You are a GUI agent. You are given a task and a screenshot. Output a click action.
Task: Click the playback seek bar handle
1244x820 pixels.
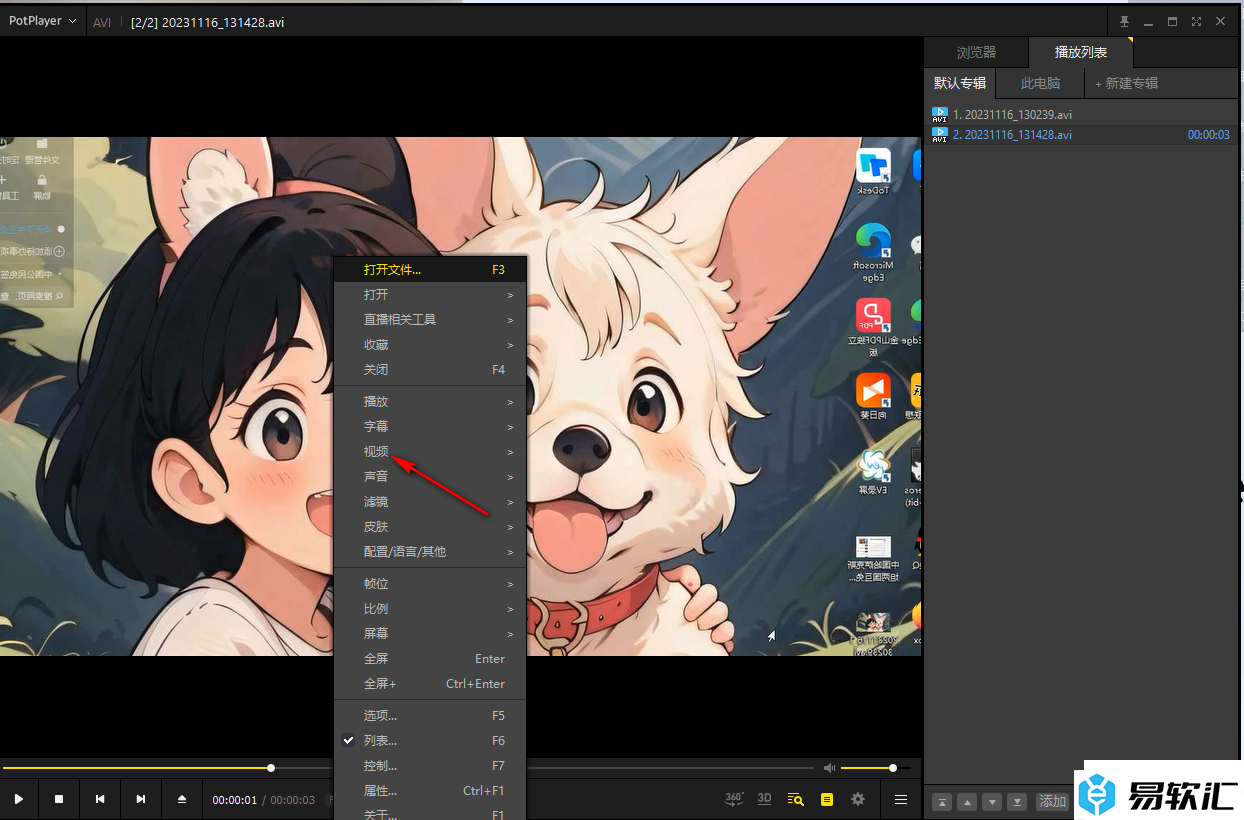[271, 768]
